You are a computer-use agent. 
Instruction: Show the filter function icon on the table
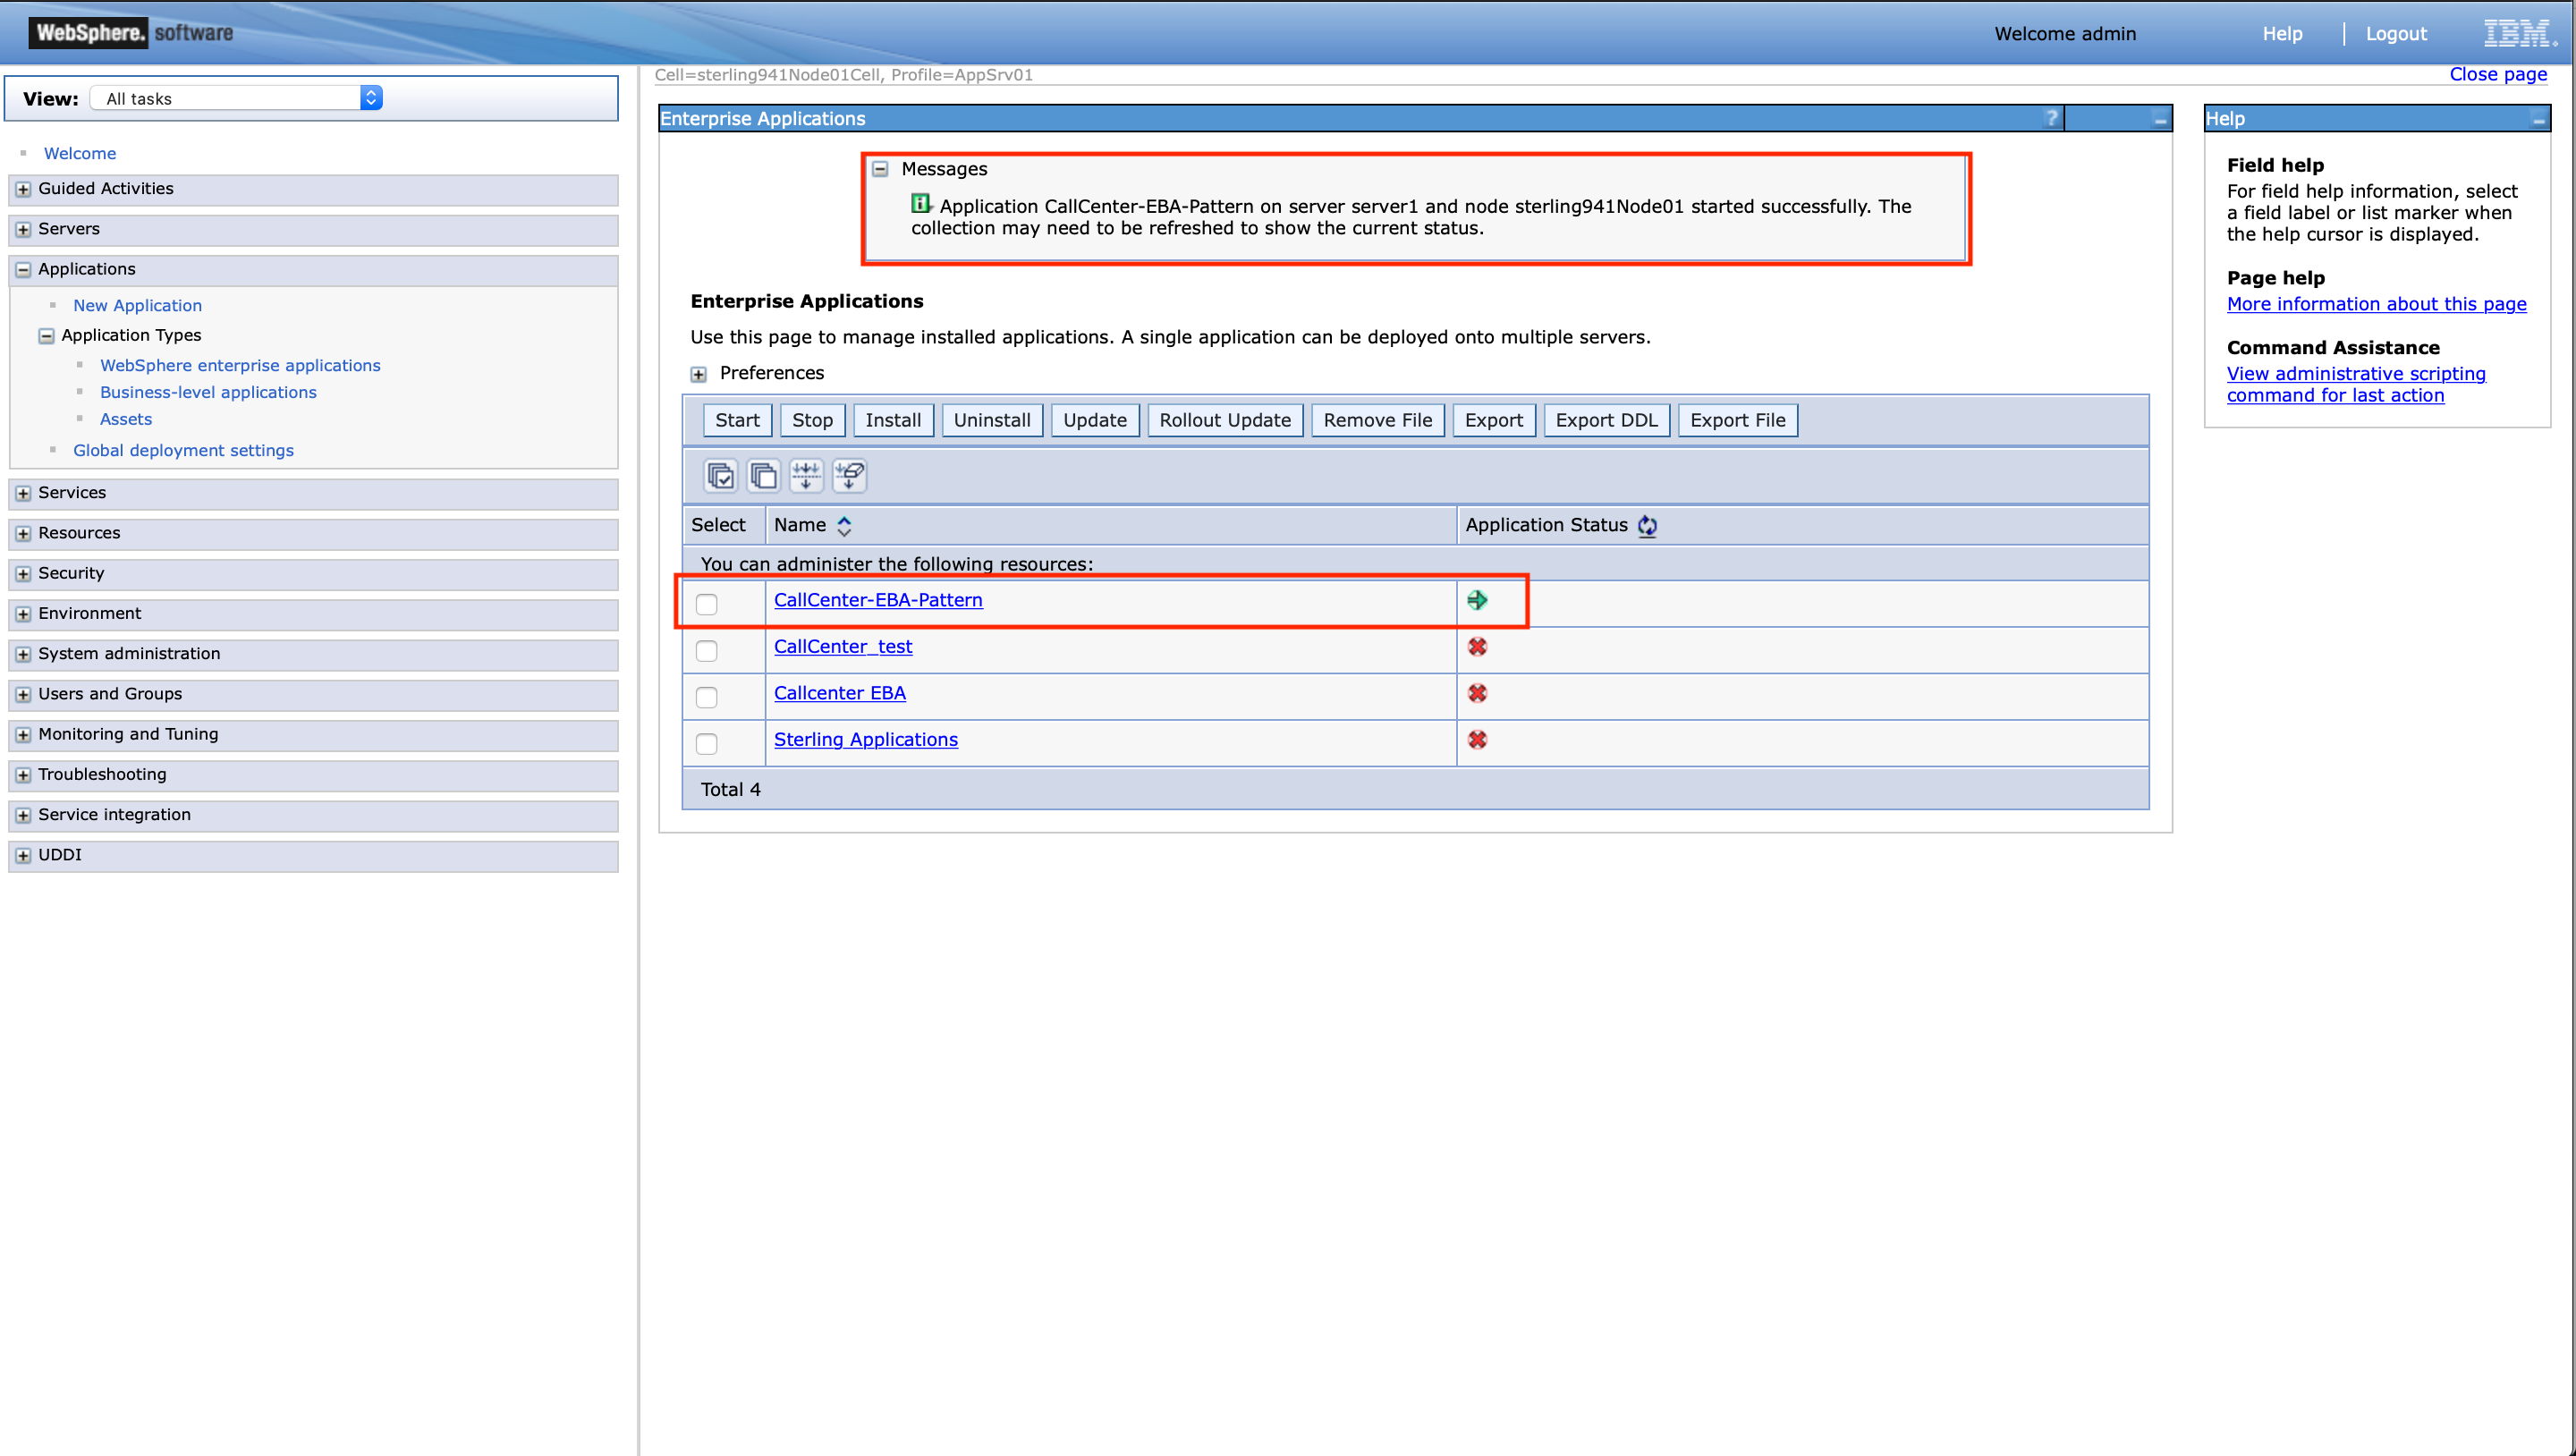coord(806,476)
